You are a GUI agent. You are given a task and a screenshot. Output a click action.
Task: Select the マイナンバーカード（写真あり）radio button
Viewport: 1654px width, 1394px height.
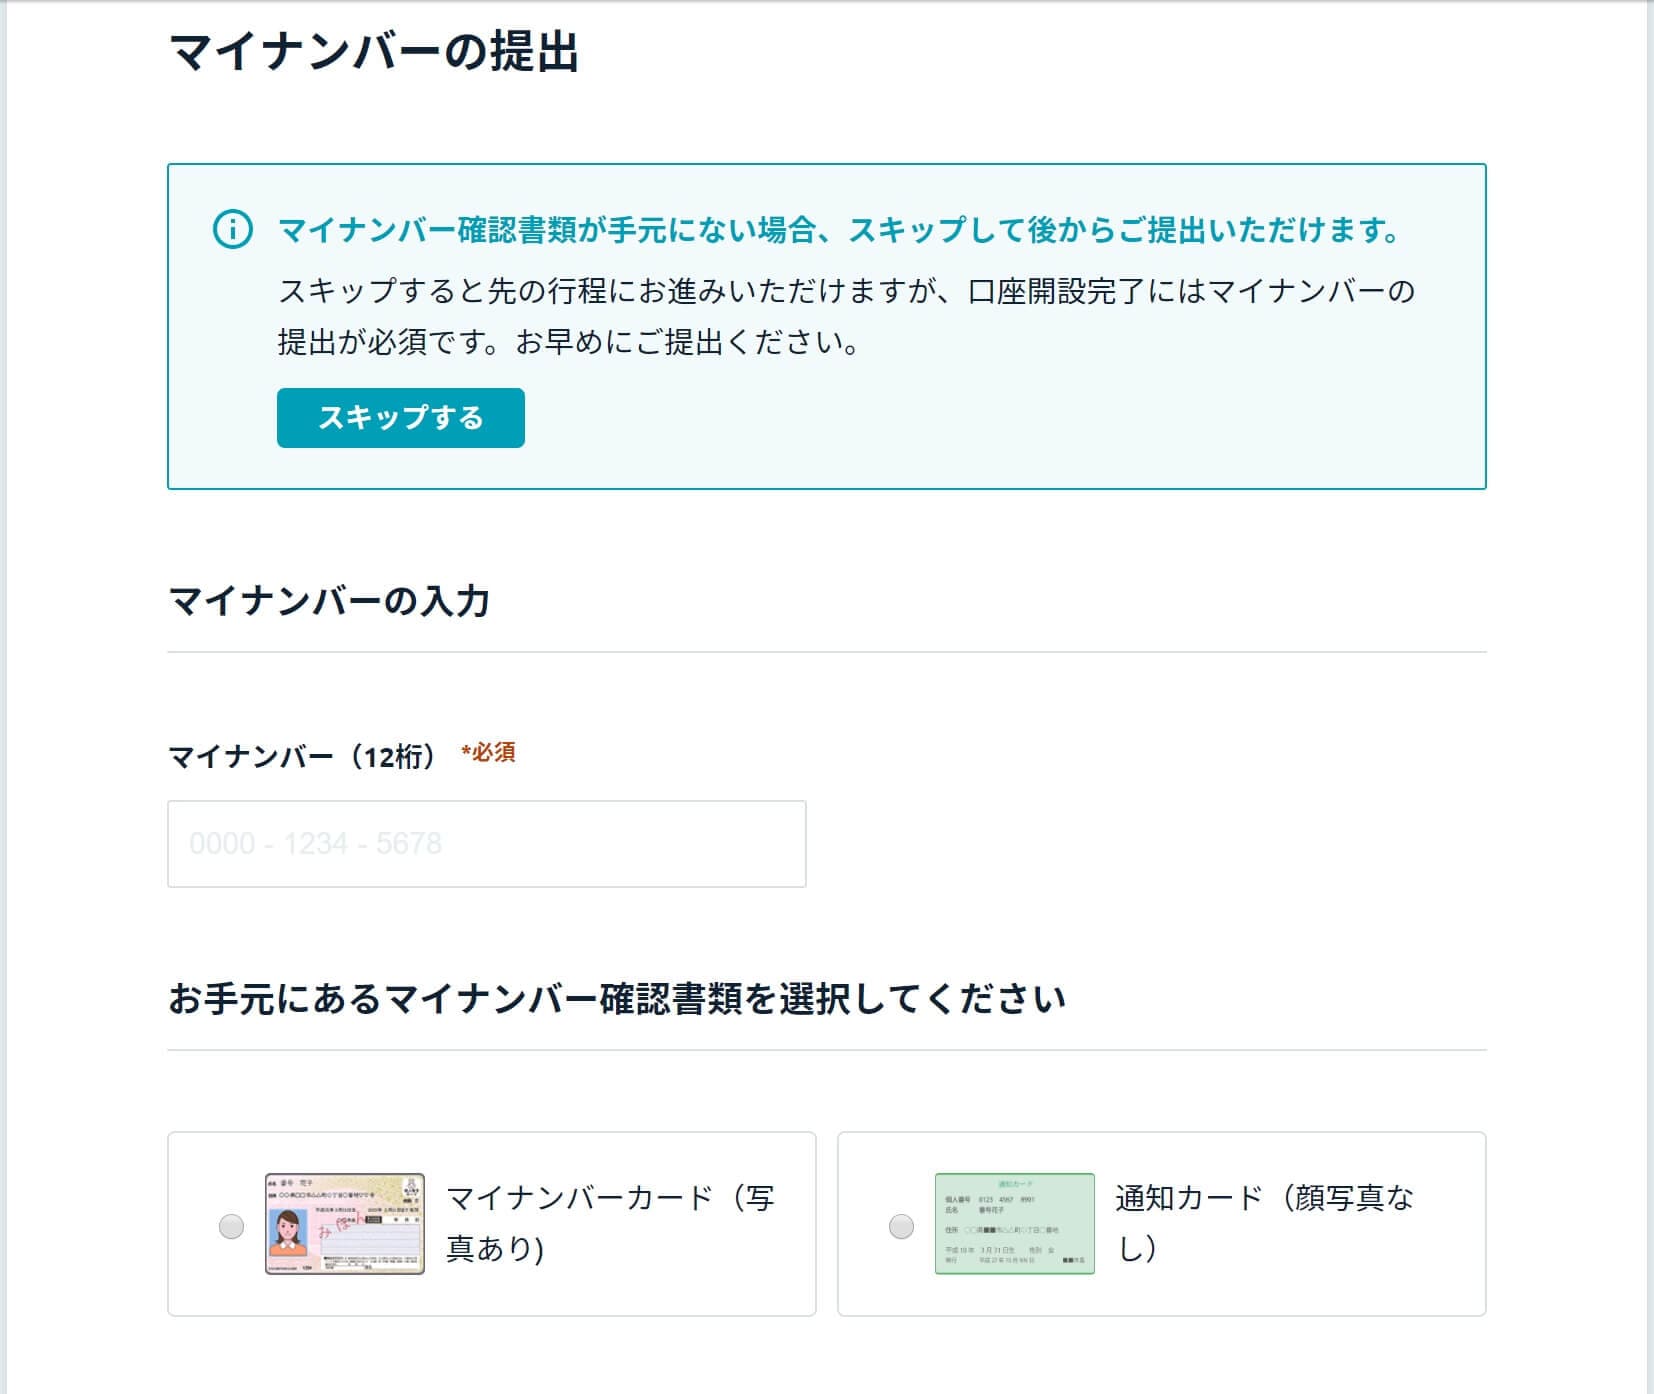pyautogui.click(x=231, y=1226)
